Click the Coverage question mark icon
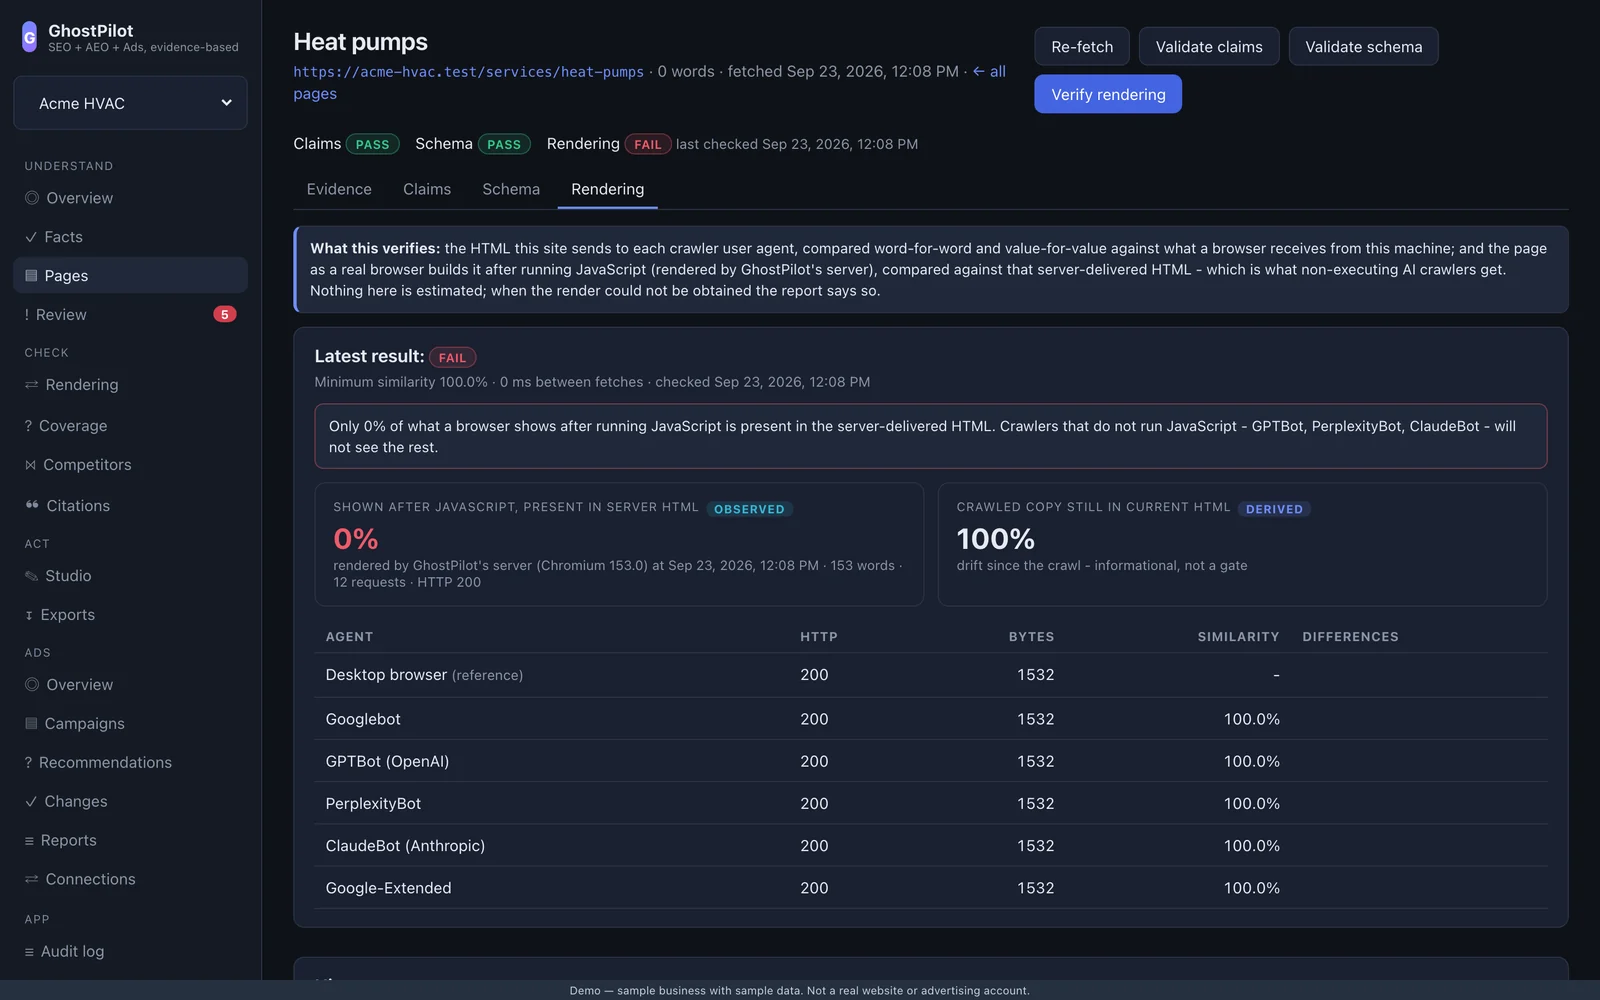This screenshot has width=1600, height=1000. pos(28,426)
